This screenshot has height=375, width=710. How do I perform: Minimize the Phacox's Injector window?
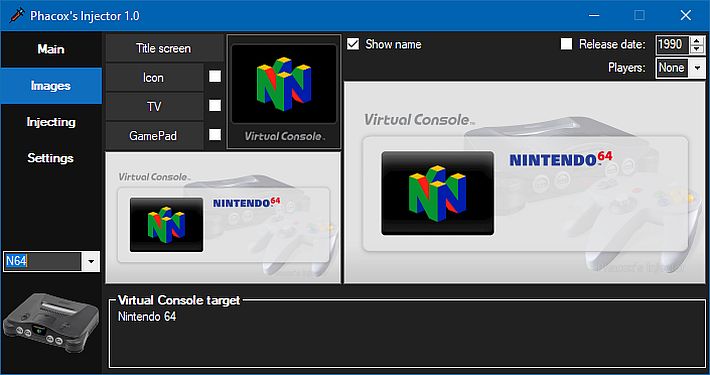594,15
